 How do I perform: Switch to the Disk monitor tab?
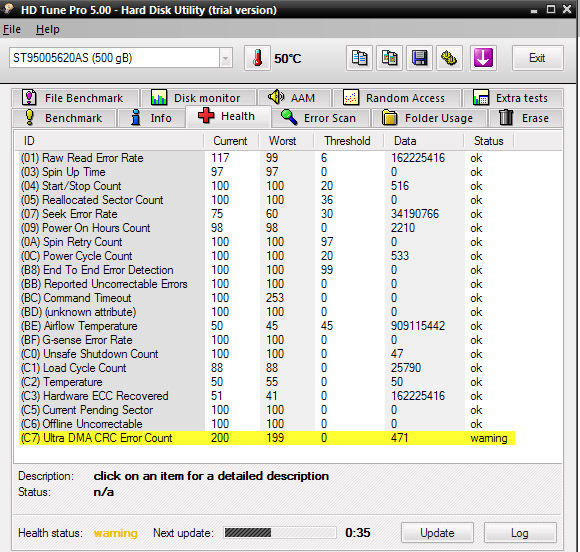point(198,98)
